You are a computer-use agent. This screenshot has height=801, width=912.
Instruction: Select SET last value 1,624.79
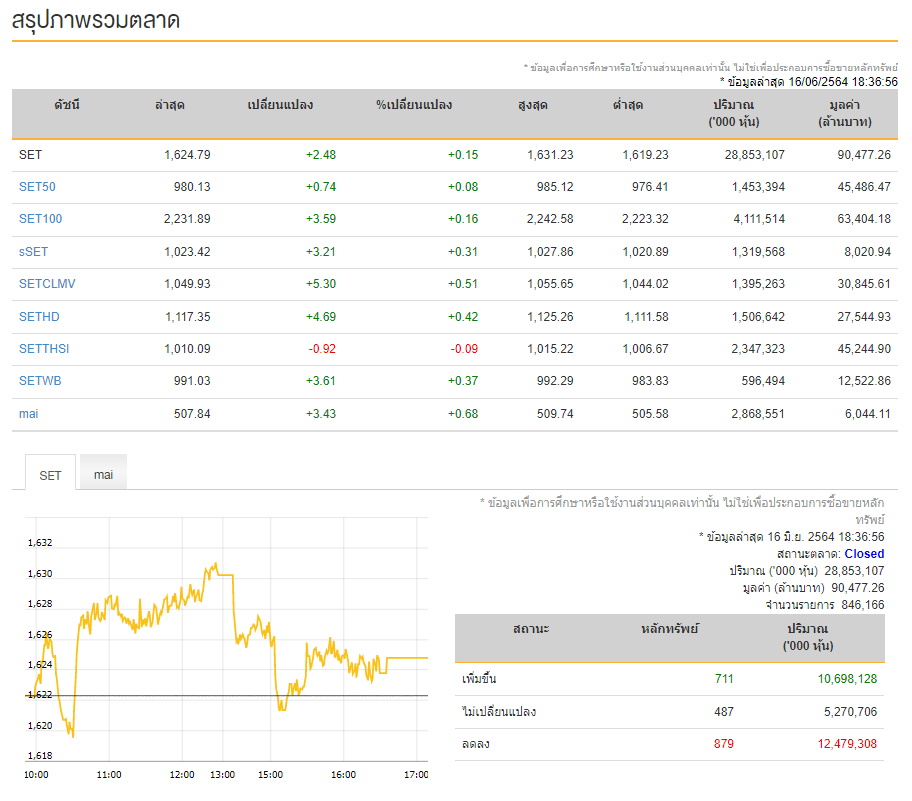[187, 155]
